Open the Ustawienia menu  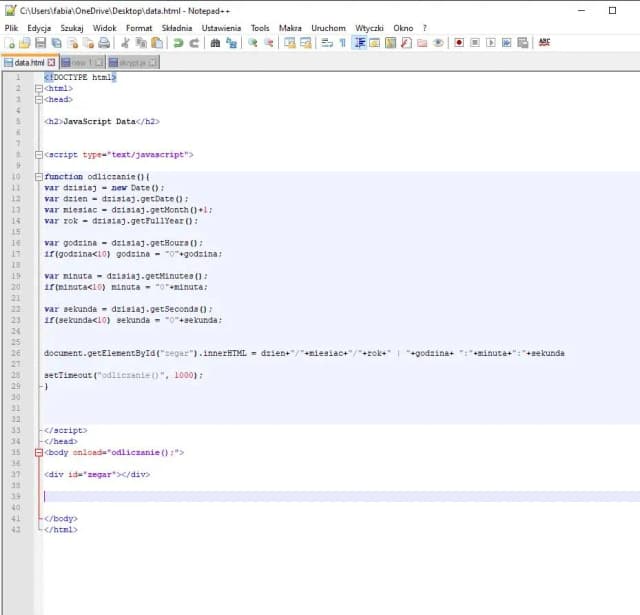[x=221, y=28]
